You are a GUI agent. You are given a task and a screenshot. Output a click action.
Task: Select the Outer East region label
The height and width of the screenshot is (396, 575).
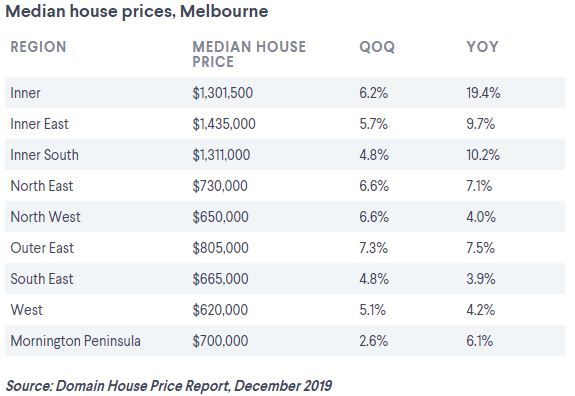[42, 248]
